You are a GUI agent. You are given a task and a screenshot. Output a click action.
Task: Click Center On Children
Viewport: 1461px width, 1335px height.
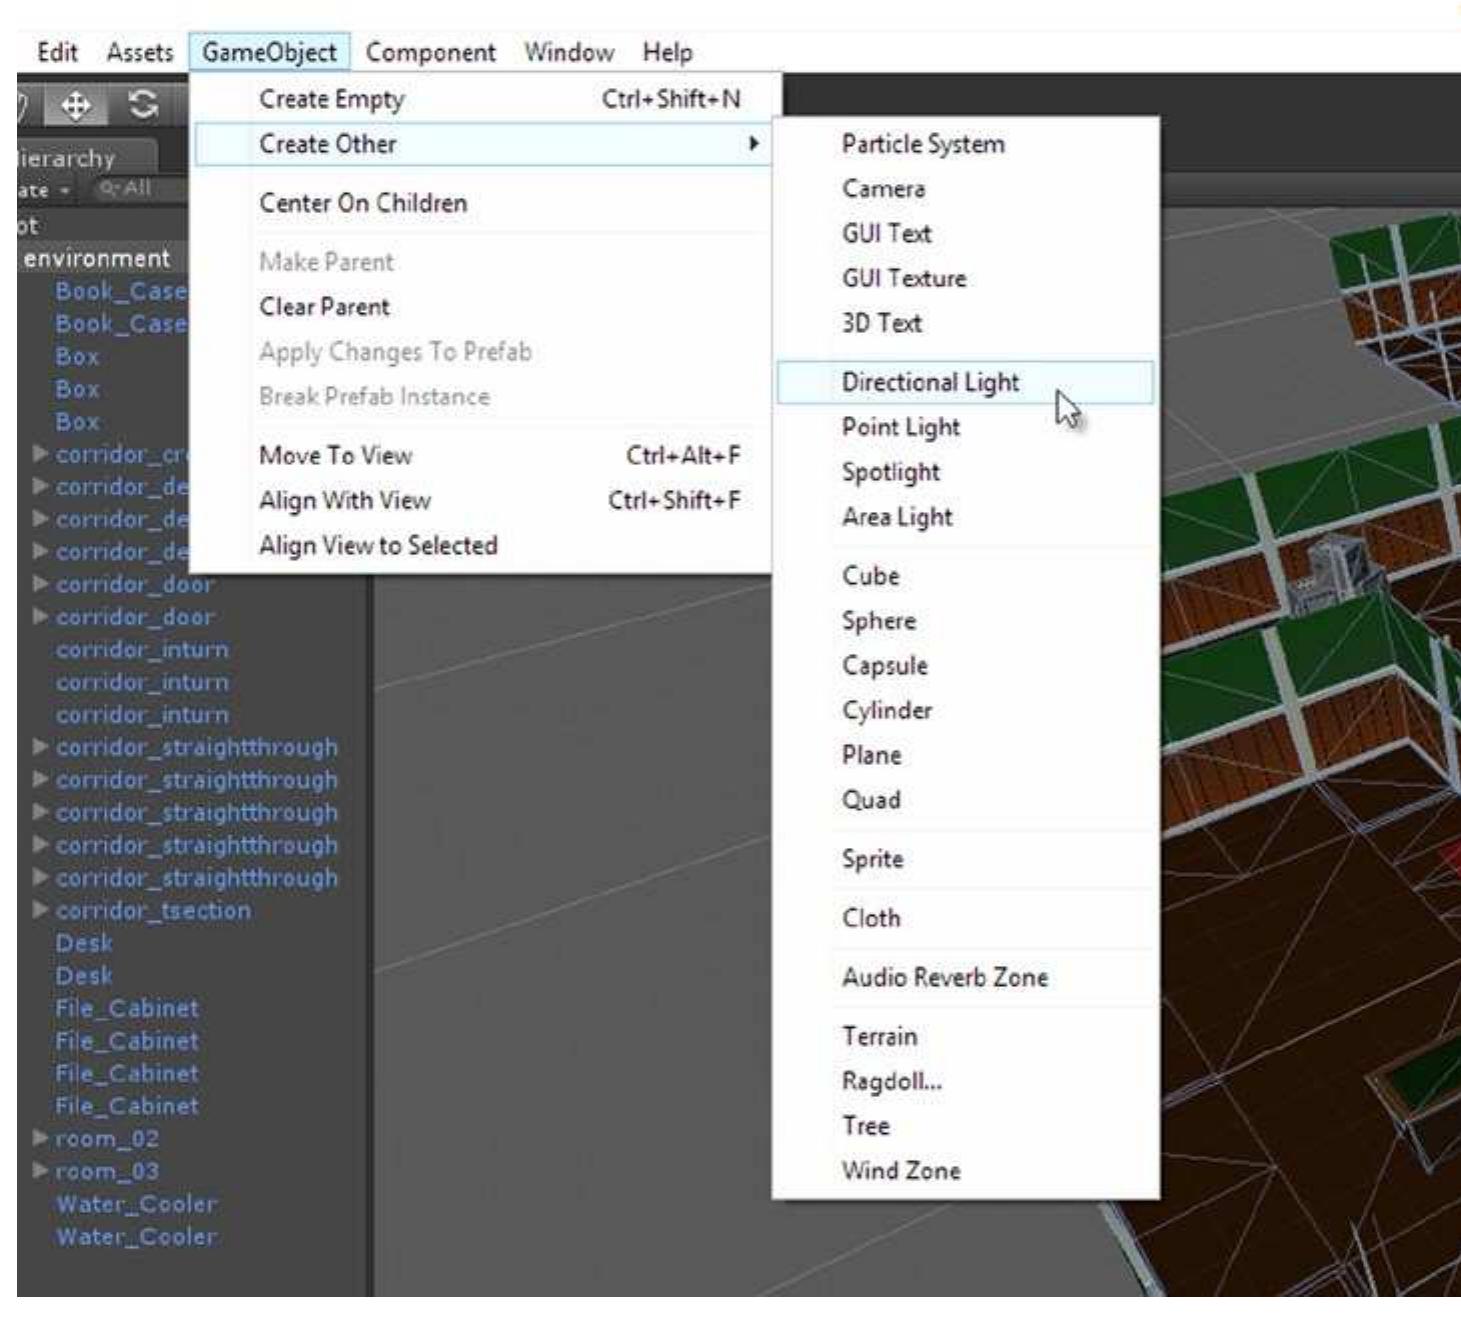coord(362,203)
